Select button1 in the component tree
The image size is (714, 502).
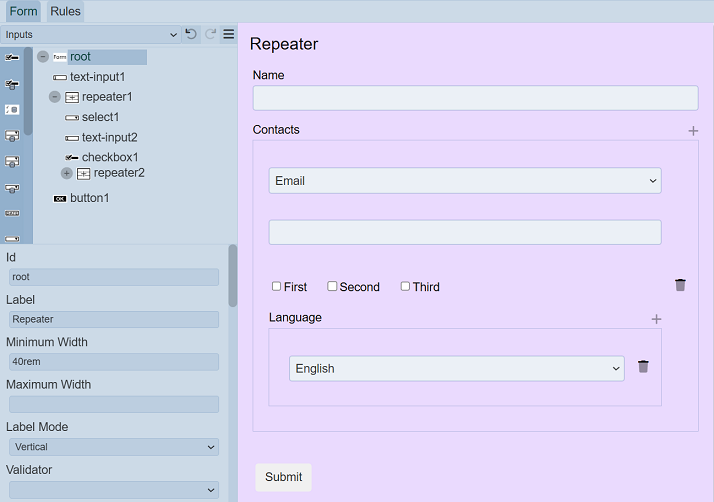click(89, 198)
